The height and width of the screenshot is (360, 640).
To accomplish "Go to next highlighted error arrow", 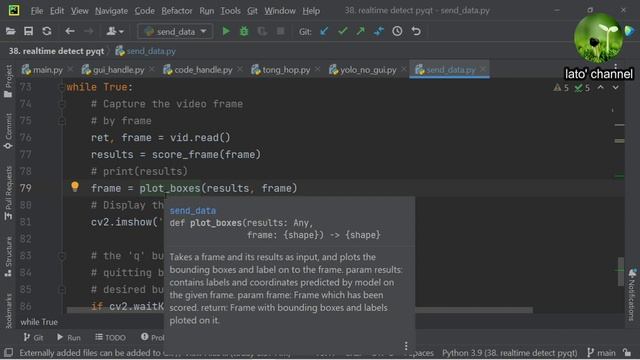I will click(x=616, y=87).
